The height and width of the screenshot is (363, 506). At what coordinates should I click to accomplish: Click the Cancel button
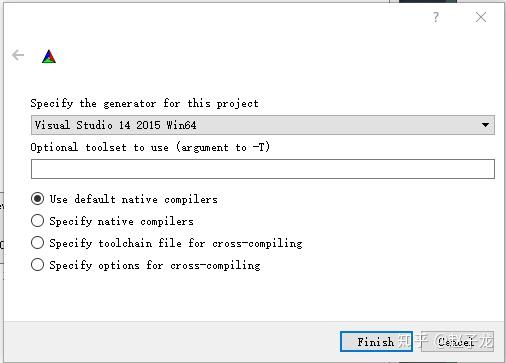[x=457, y=341]
